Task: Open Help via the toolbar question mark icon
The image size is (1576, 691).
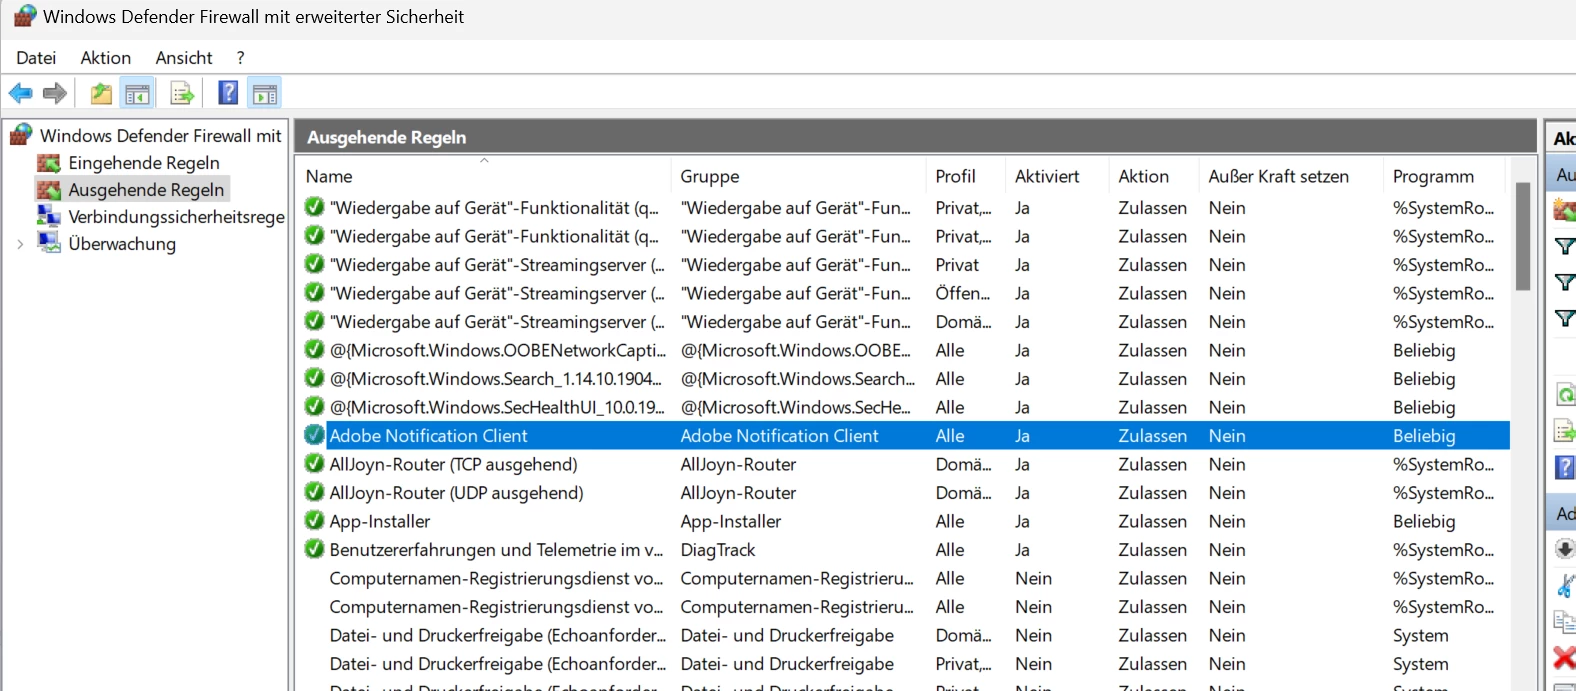Action: pos(228,93)
